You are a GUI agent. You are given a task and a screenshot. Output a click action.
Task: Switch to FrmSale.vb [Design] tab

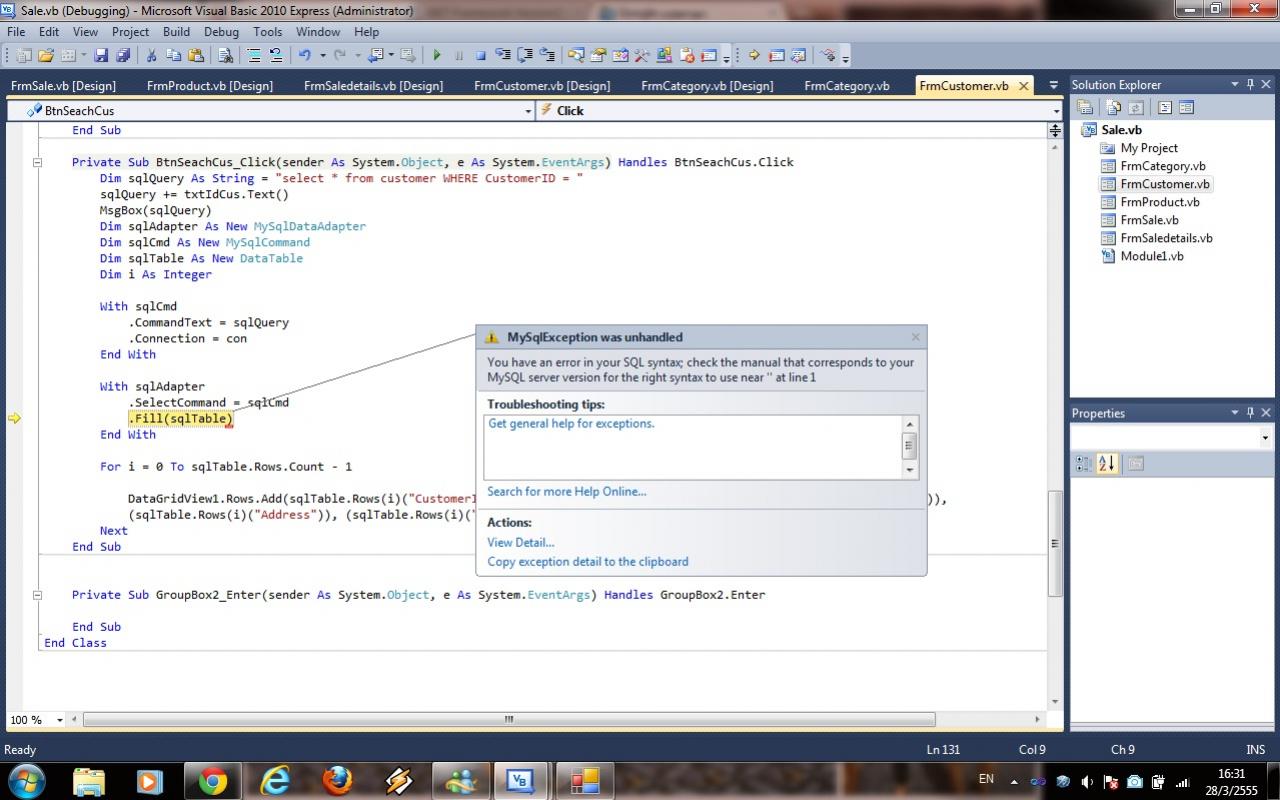63,86
